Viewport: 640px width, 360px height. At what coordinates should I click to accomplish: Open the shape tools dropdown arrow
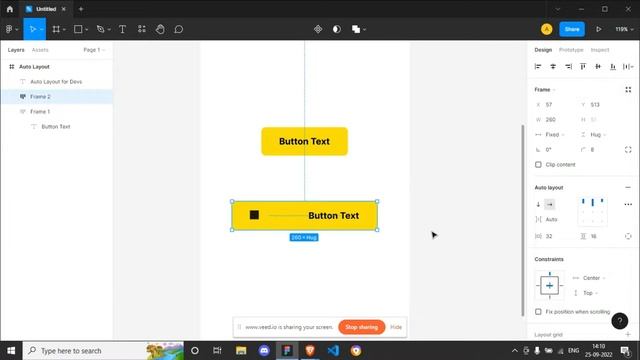pos(87,30)
